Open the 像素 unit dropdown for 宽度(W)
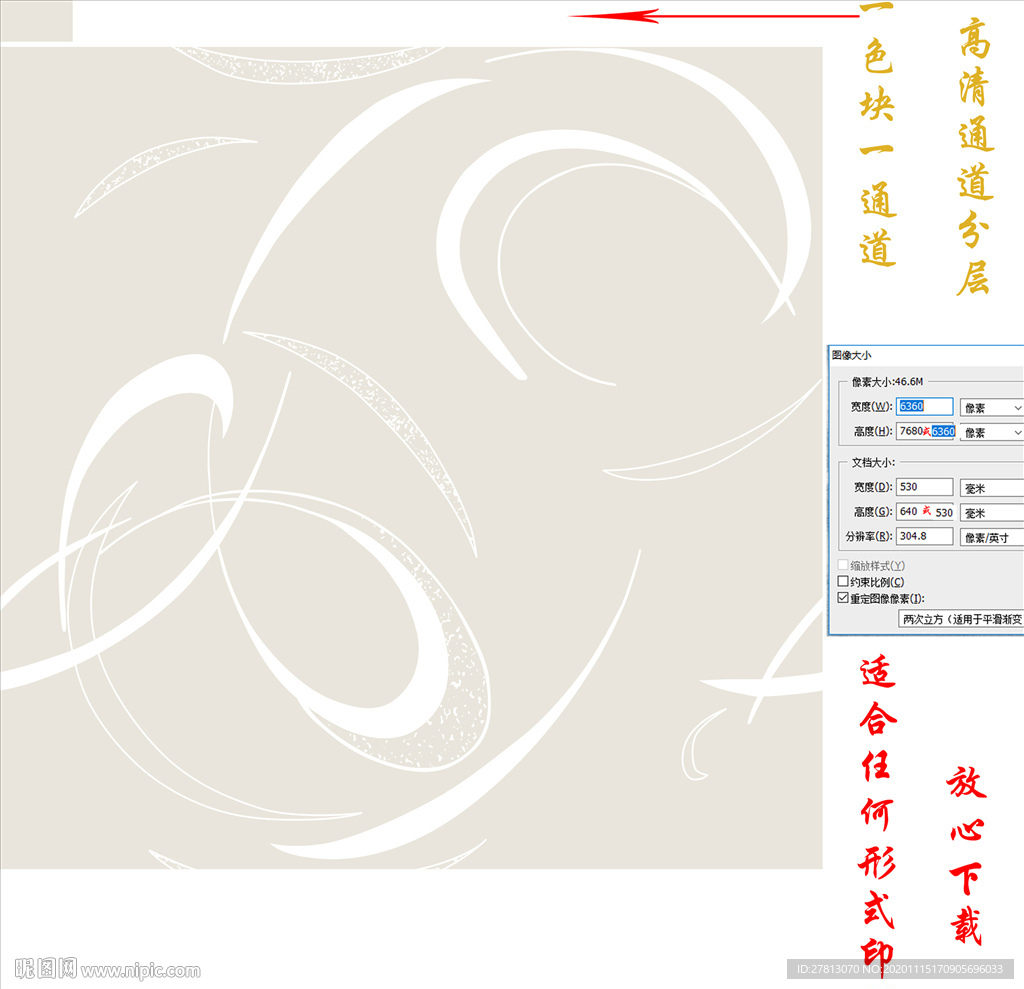The height and width of the screenshot is (989, 1024). [x=991, y=408]
